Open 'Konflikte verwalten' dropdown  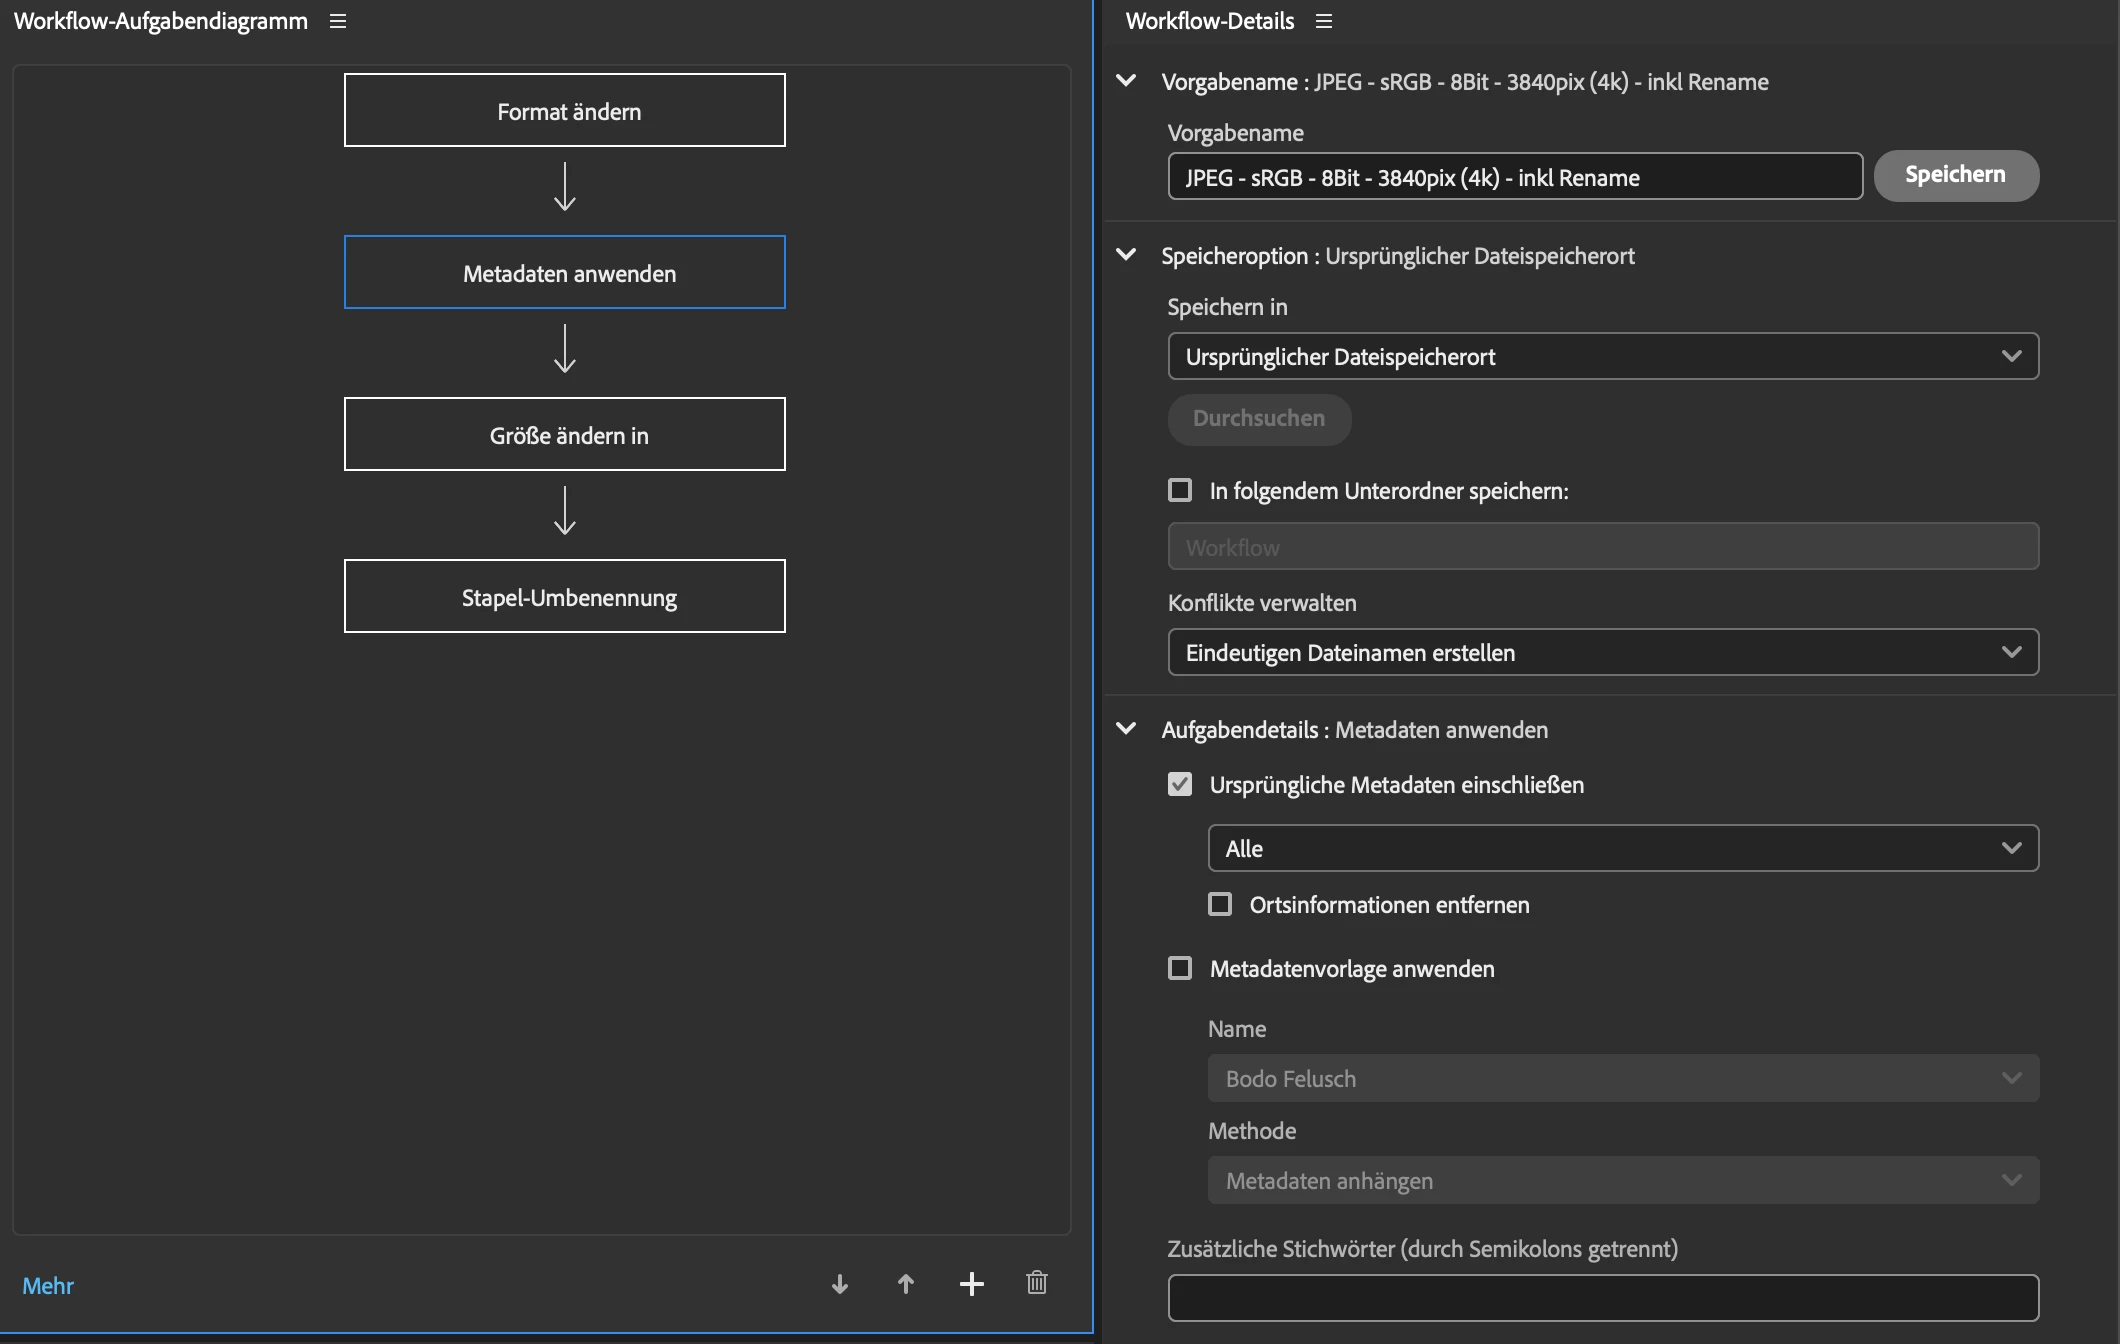(1603, 652)
